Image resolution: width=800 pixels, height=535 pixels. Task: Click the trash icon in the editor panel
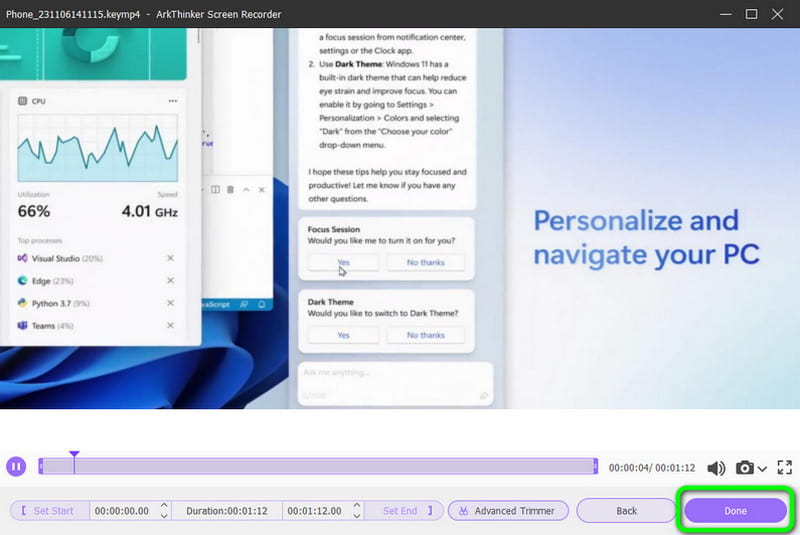point(231,190)
